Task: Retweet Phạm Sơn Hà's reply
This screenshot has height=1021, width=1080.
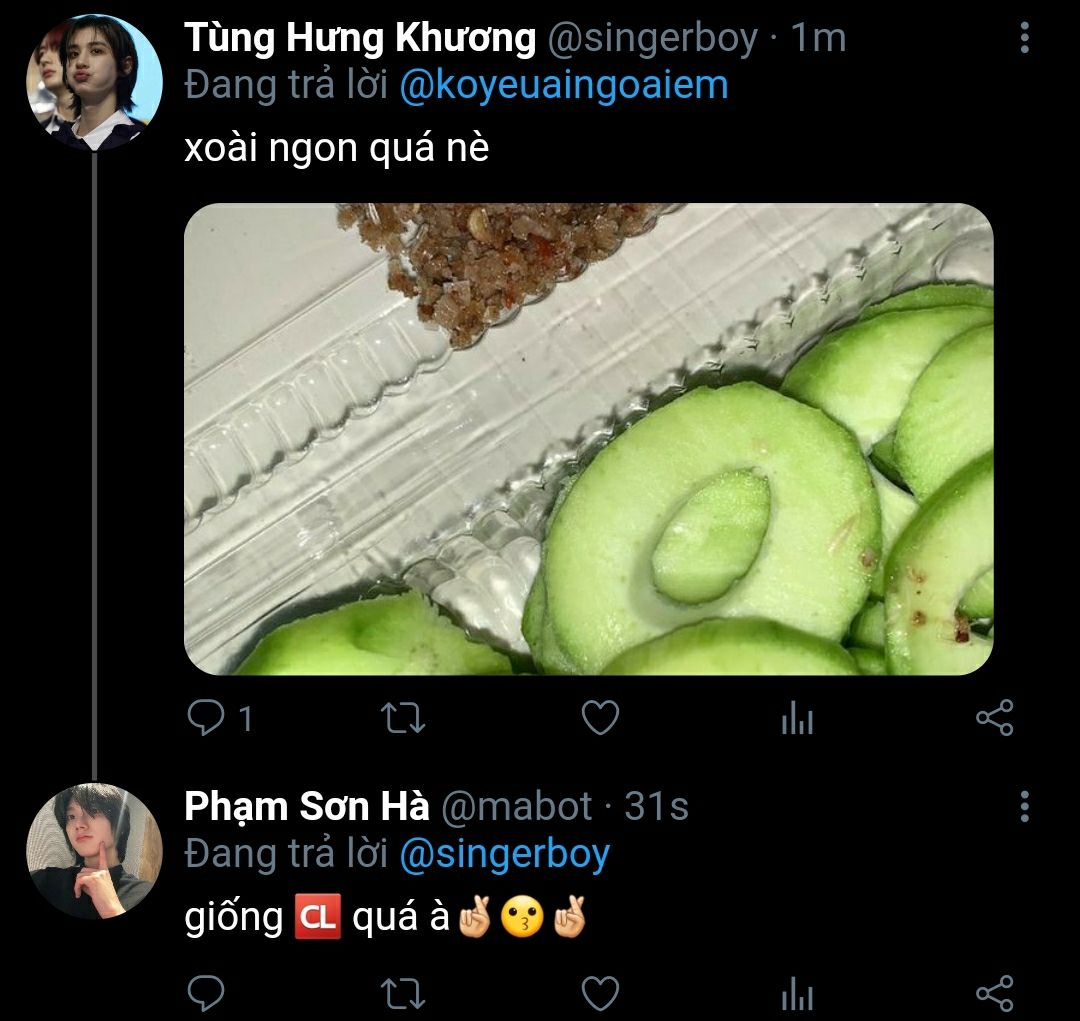Action: click(x=404, y=993)
